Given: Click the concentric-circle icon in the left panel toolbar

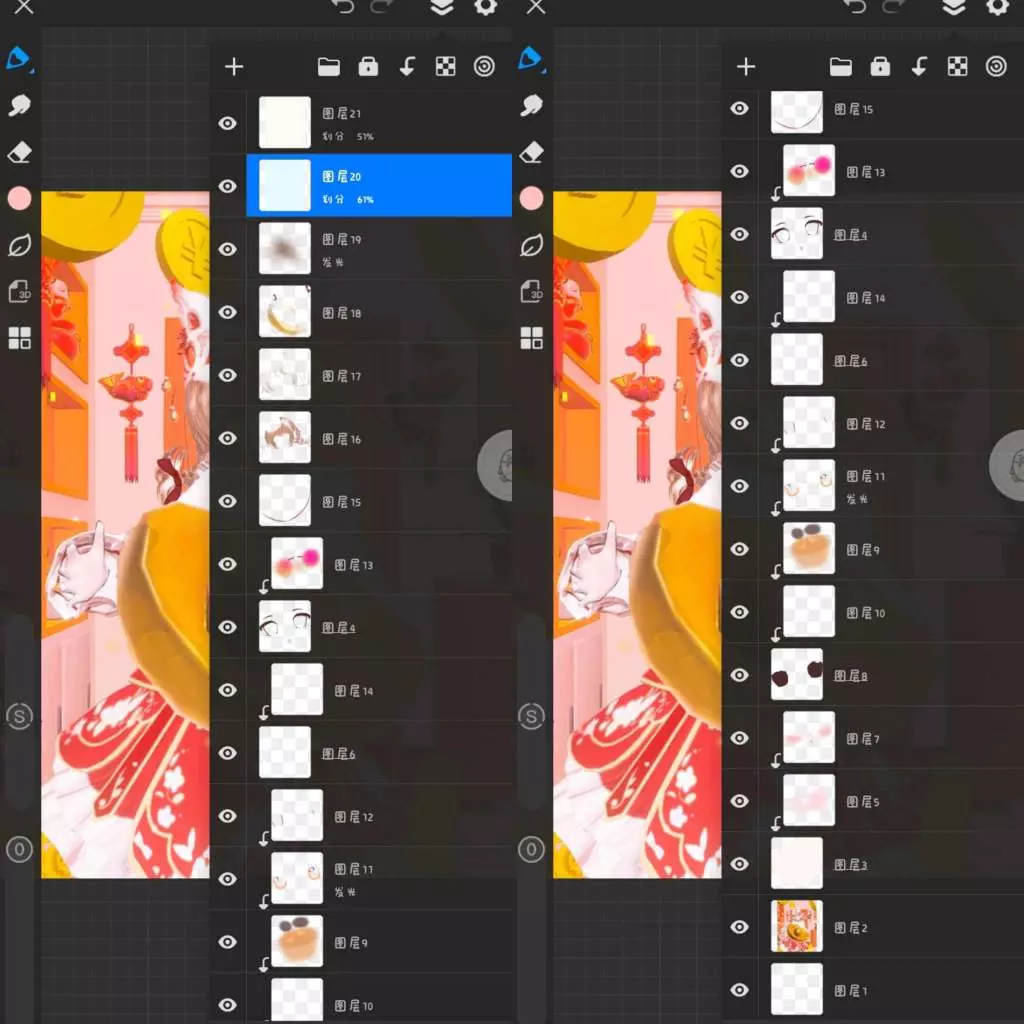Looking at the screenshot, I should pos(484,67).
